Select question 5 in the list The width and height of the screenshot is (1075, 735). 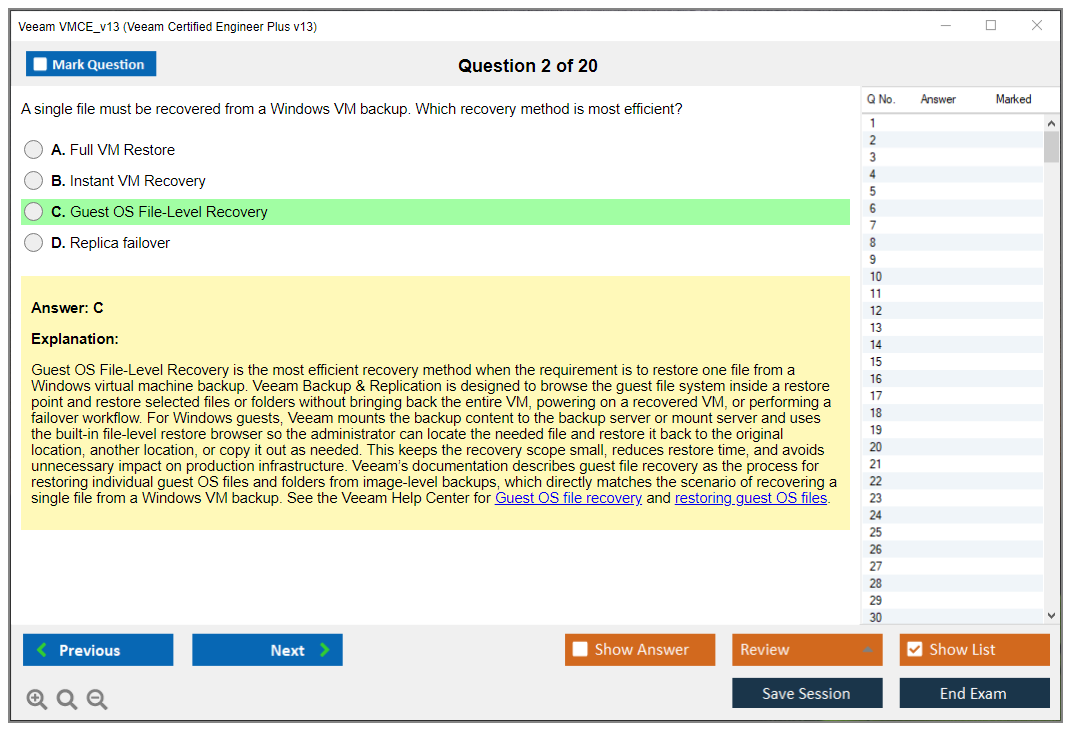pyautogui.click(x=952, y=191)
